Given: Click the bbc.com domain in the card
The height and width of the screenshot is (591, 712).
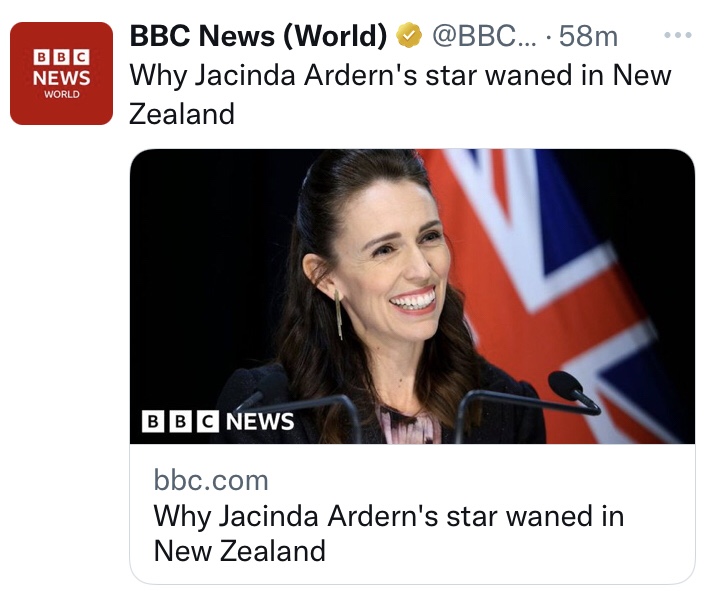Looking at the screenshot, I should [211, 480].
